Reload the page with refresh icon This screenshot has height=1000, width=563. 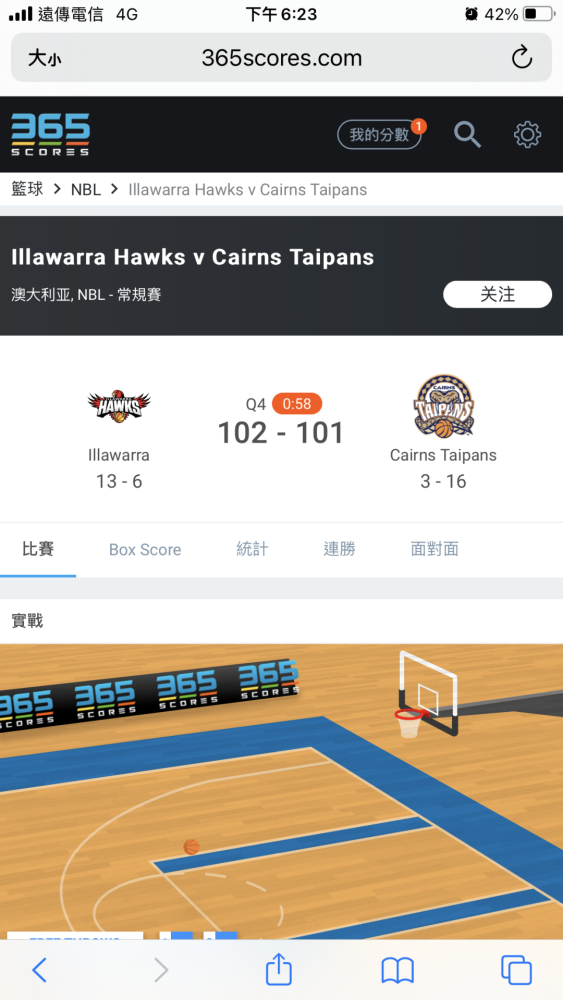(x=522, y=57)
